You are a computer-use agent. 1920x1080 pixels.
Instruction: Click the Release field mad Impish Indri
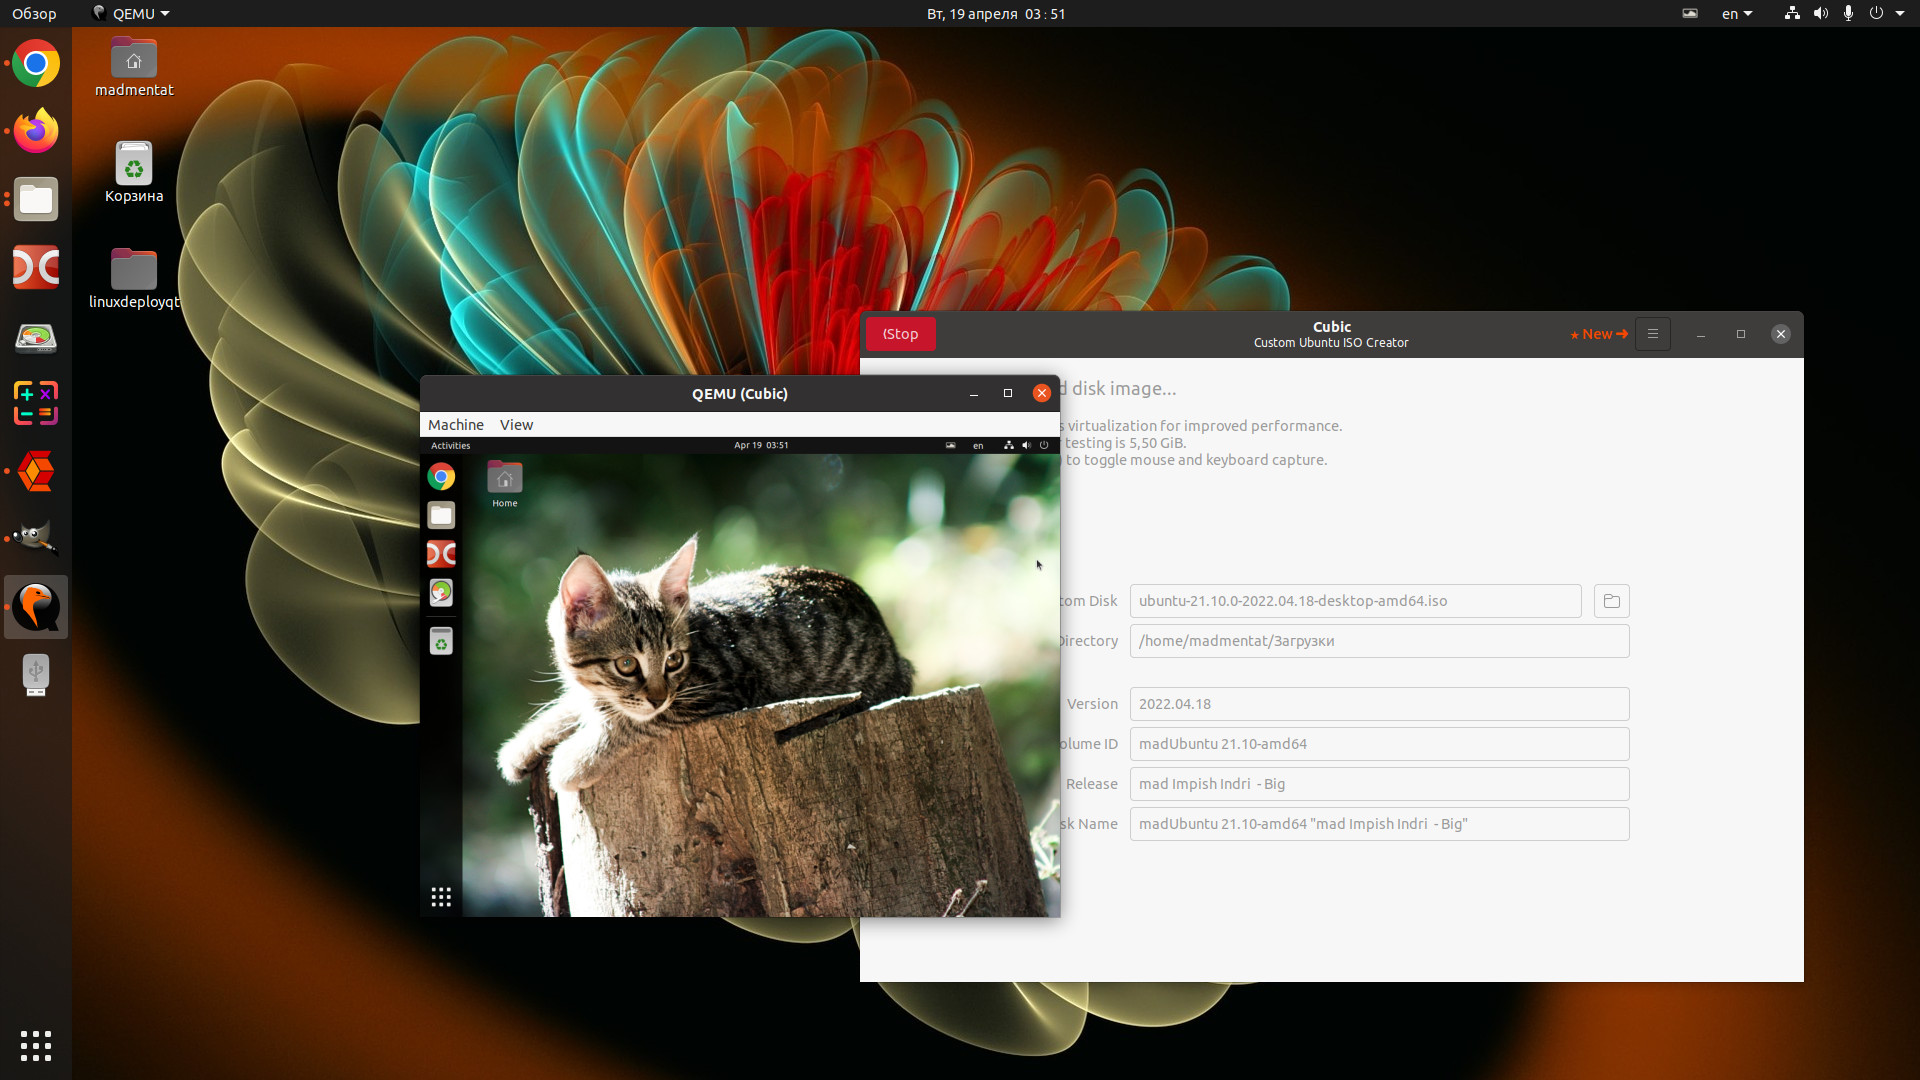pos(1379,784)
